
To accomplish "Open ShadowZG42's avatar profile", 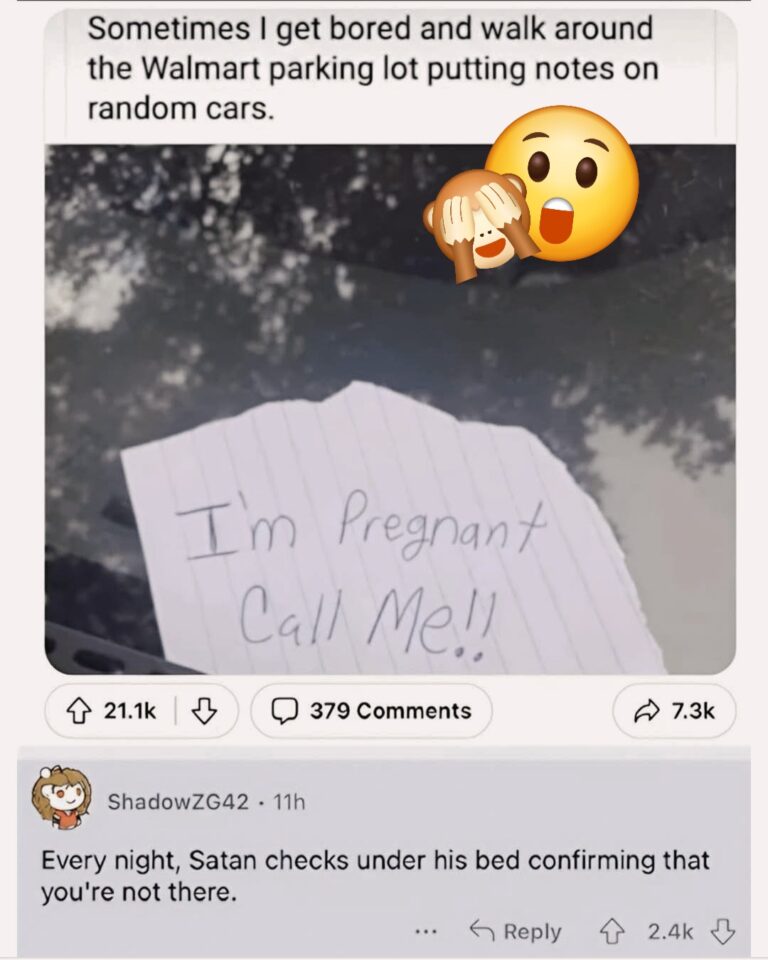I will pyautogui.click(x=61, y=798).
